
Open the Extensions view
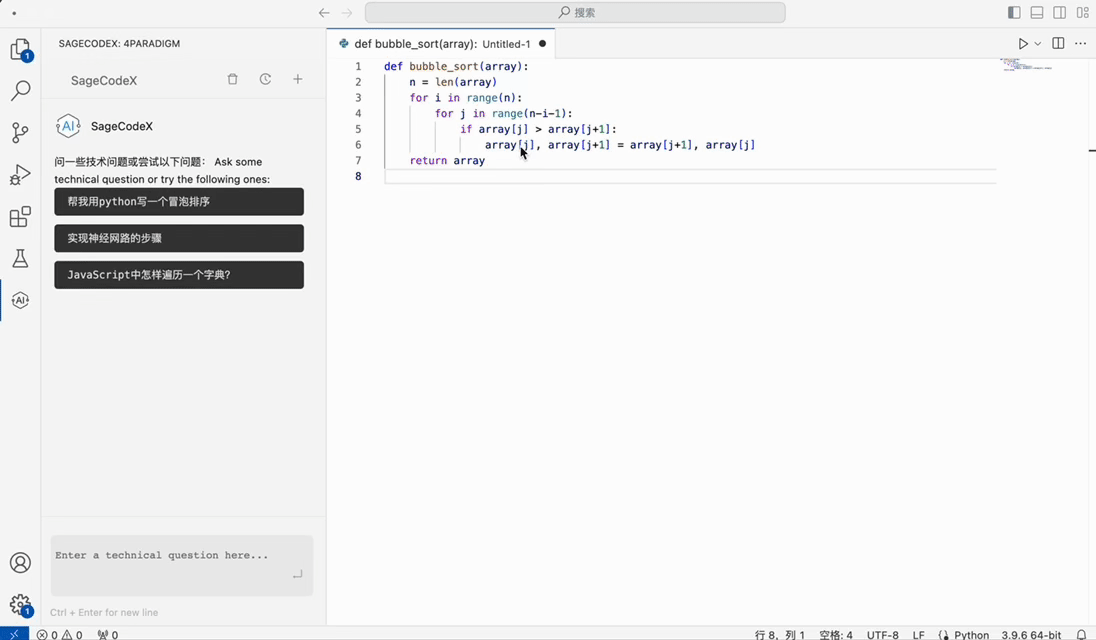20,217
